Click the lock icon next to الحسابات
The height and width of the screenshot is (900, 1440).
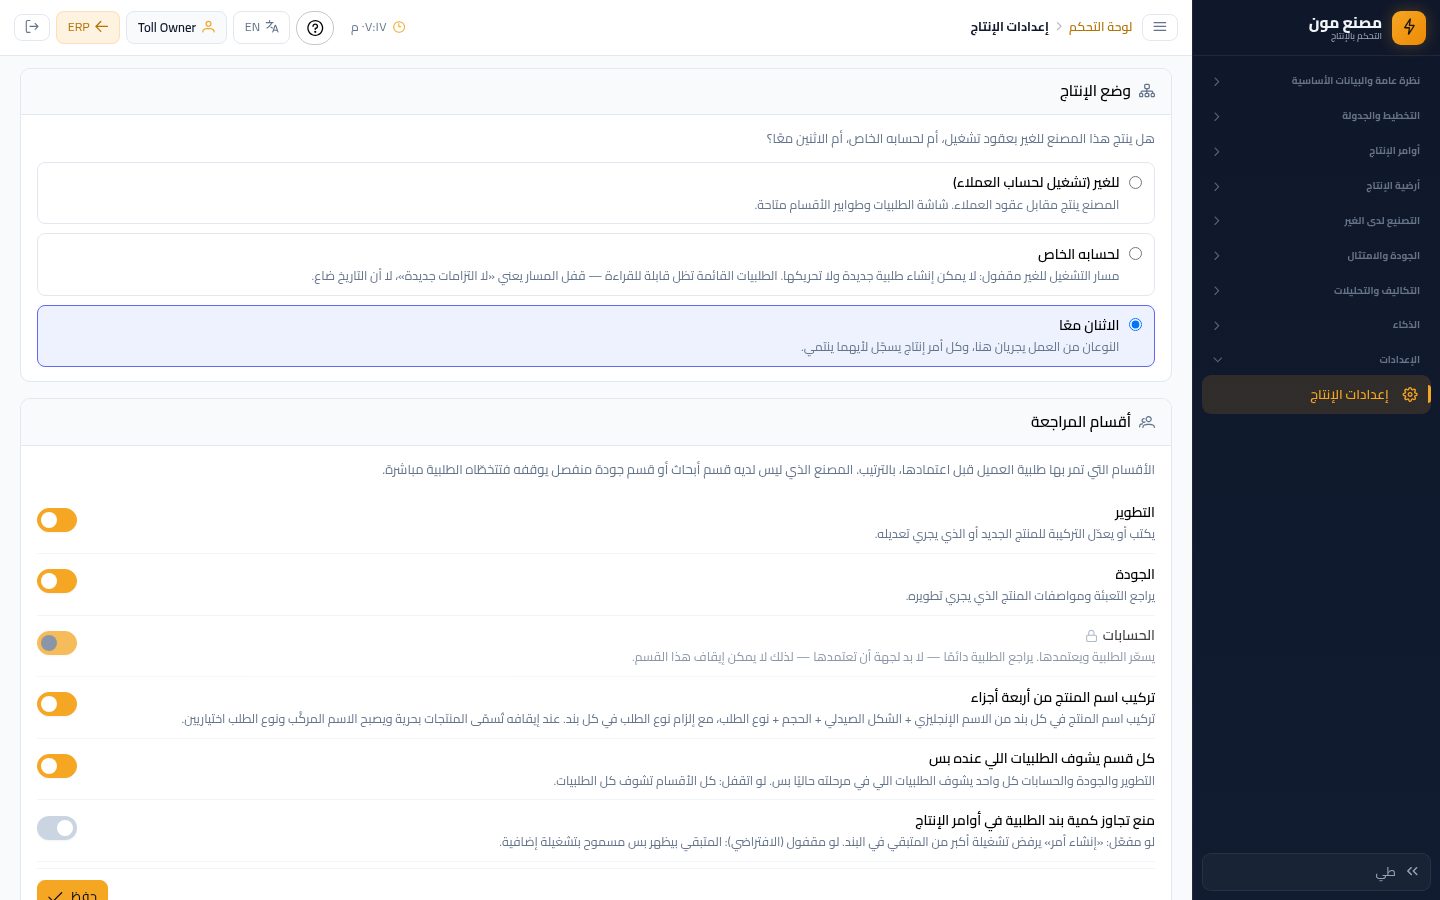1091,636
